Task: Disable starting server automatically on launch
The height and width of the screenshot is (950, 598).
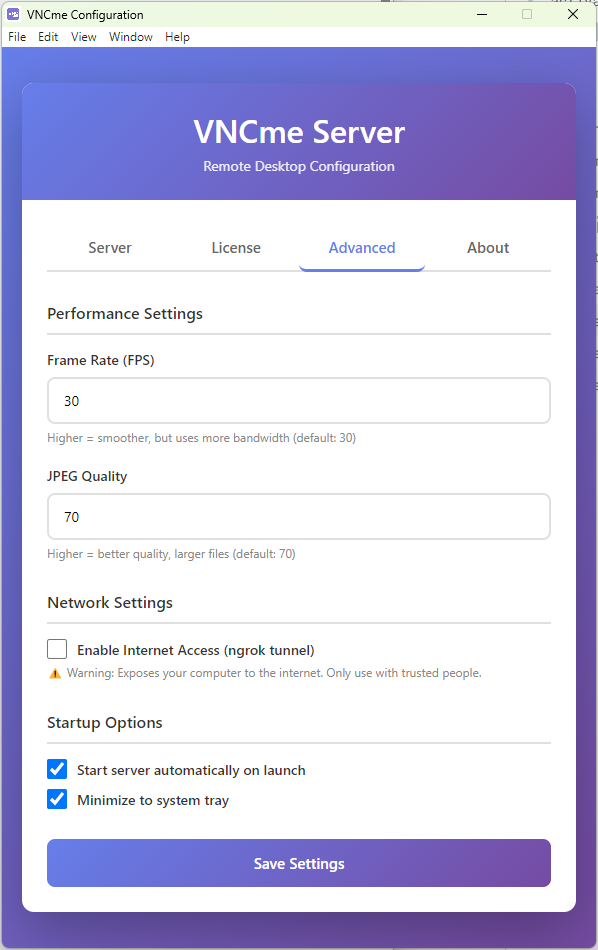Action: click(57, 769)
